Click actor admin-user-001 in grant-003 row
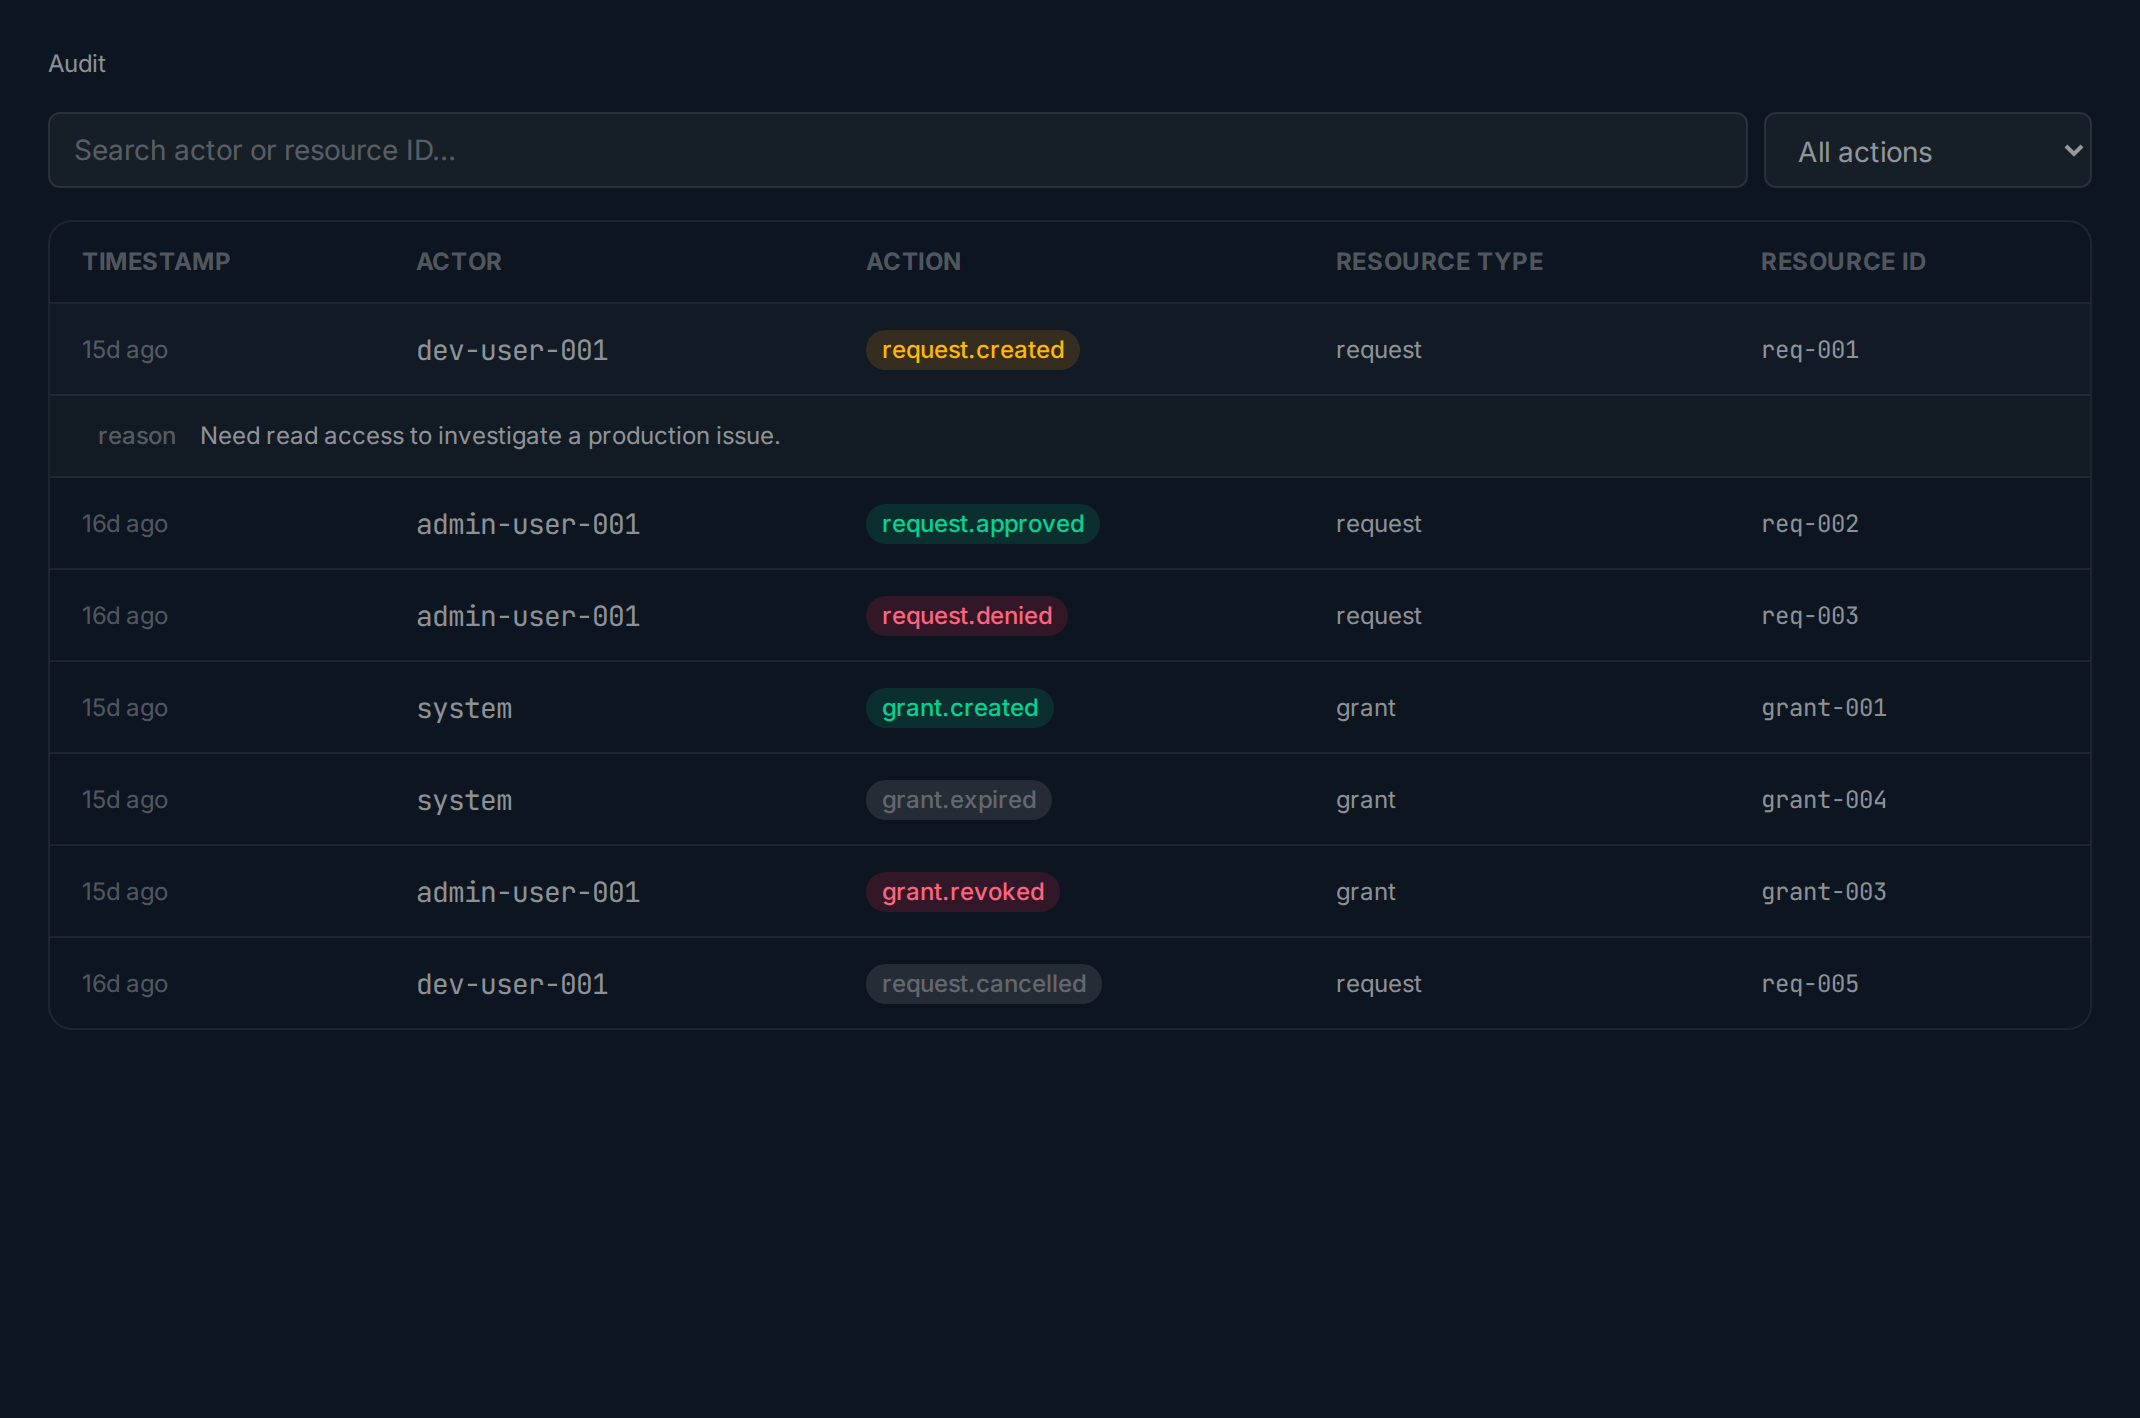This screenshot has height=1418, width=2140. (x=528, y=892)
